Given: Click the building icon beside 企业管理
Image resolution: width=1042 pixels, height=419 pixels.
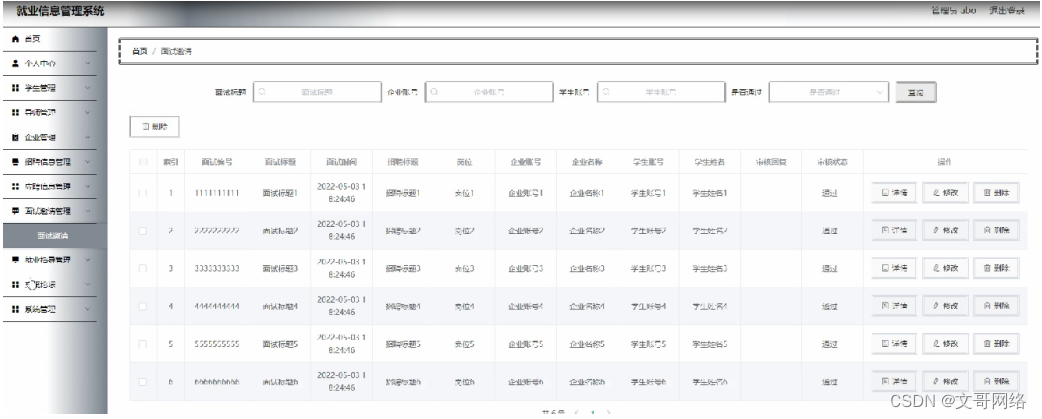Looking at the screenshot, I should (x=15, y=137).
